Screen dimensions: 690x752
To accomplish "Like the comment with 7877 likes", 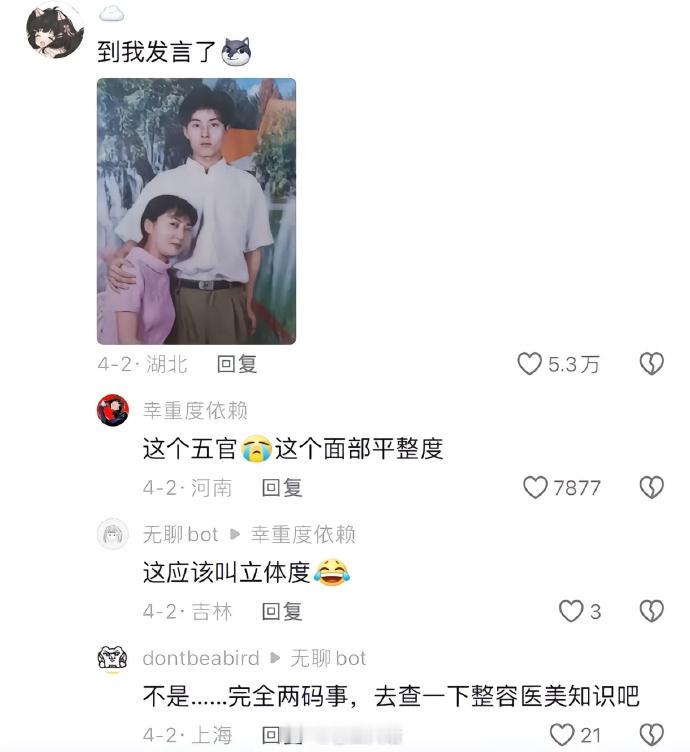I will coord(535,488).
